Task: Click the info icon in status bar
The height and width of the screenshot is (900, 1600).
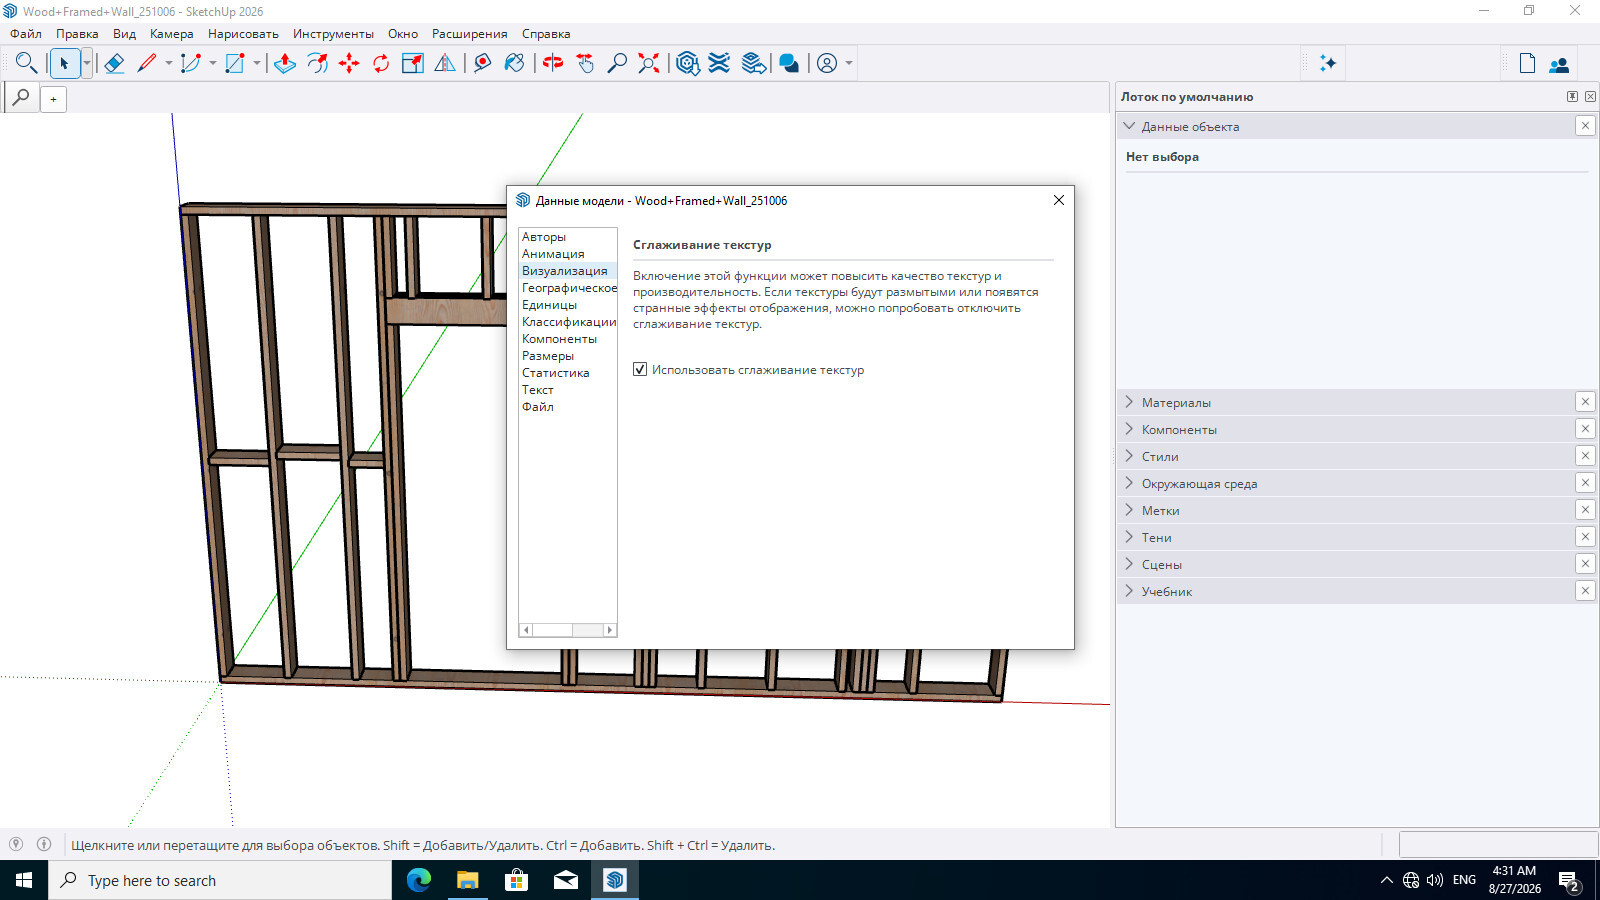Action: (44, 844)
